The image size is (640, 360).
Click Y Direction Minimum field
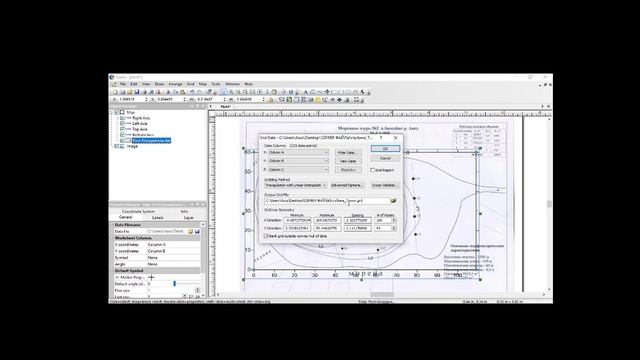pos(297,228)
